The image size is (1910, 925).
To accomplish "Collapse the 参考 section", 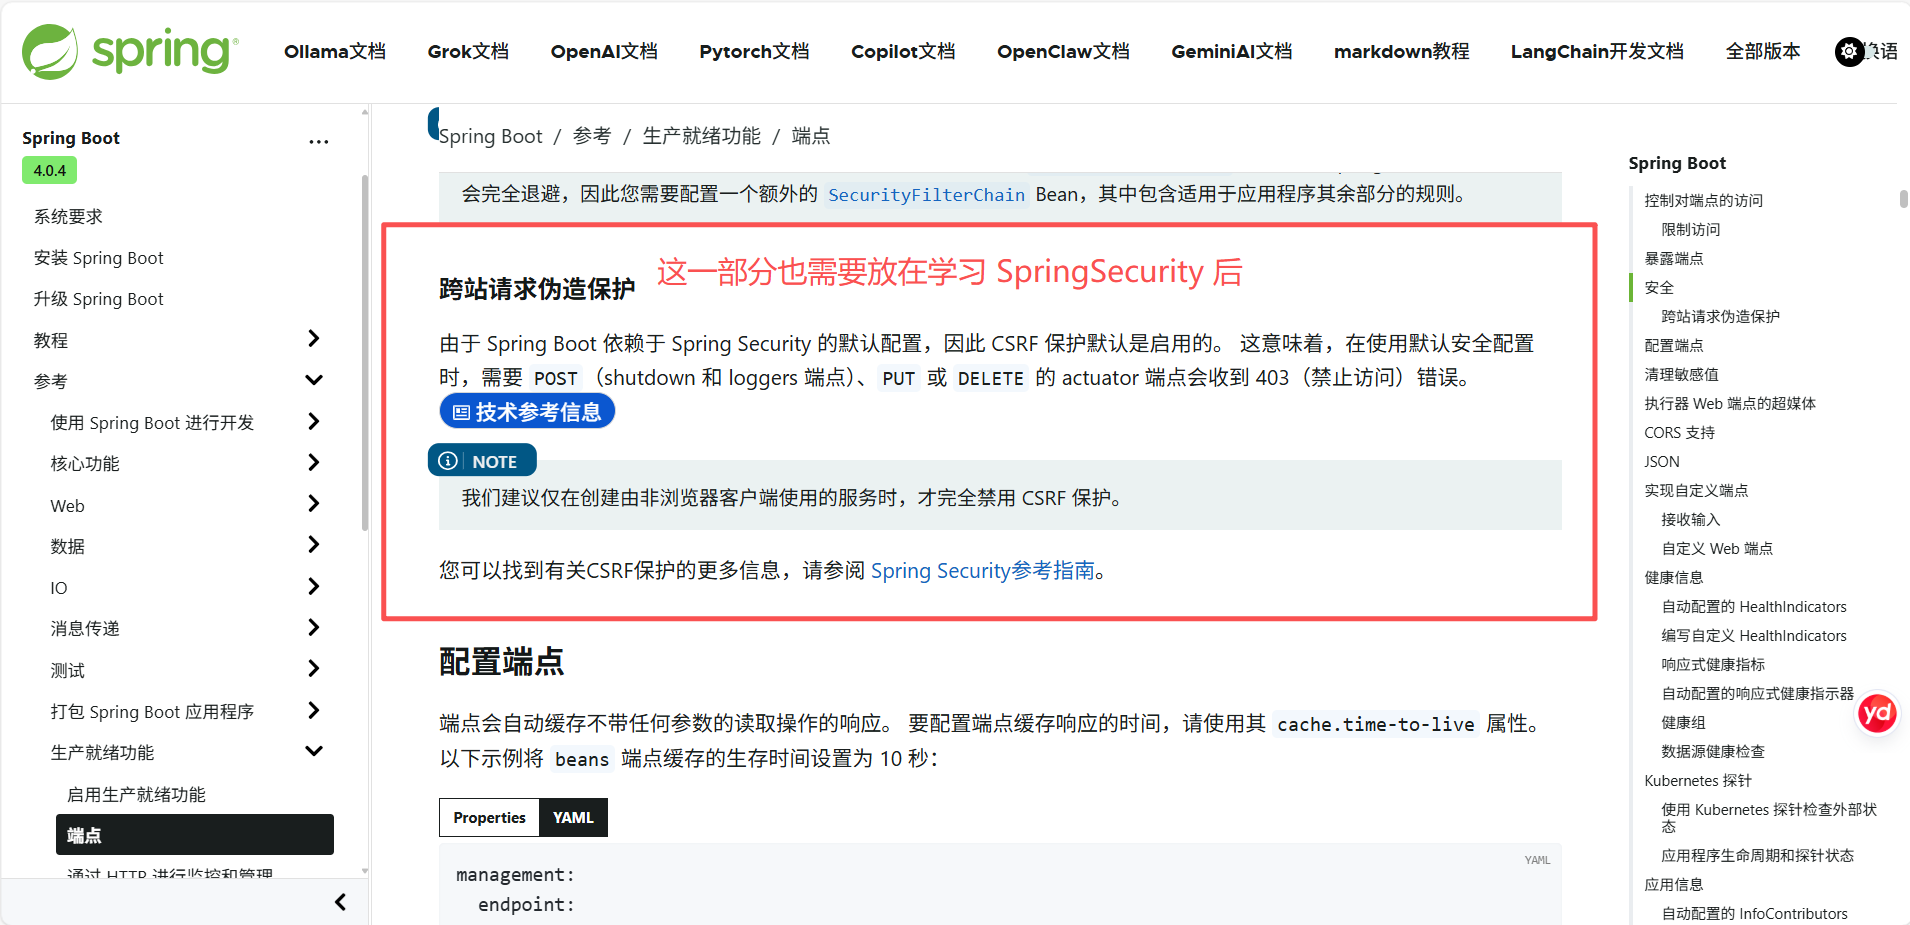I will pos(314,380).
